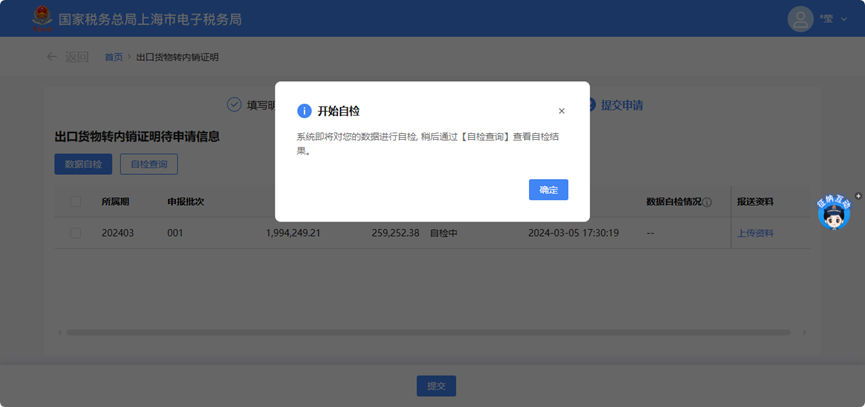Open the tax assistant mascot chat icon
The width and height of the screenshot is (865, 407).
pos(833,214)
